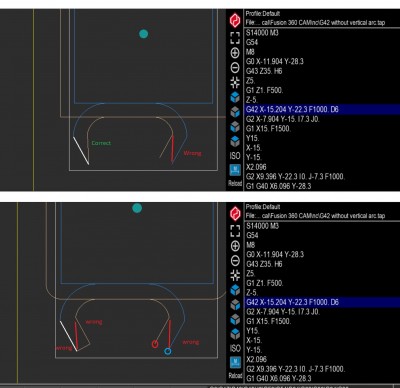
Task: Click the teal tool-position dot in upper viewport
Action: 143,34
